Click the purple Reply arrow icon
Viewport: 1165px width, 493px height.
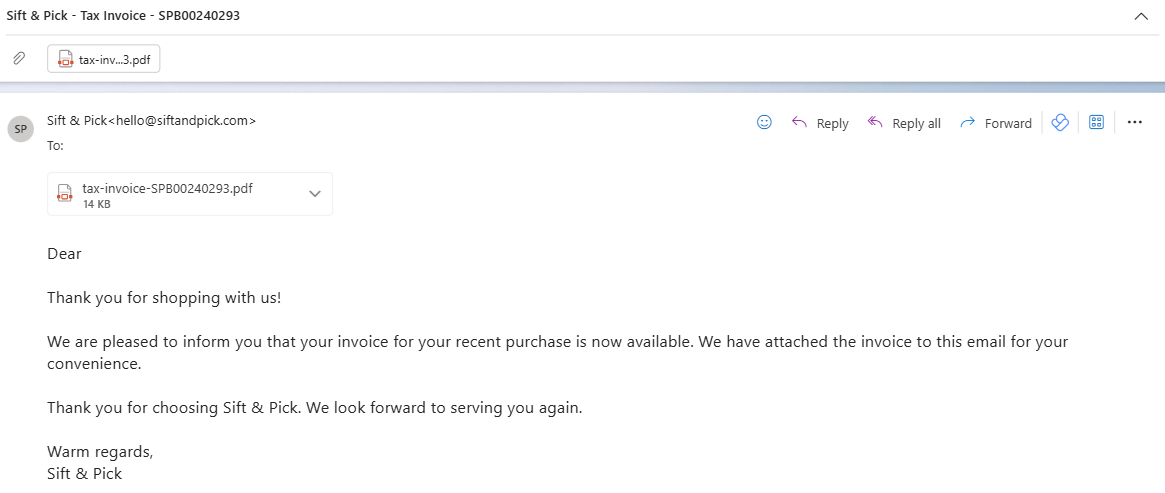coord(799,123)
